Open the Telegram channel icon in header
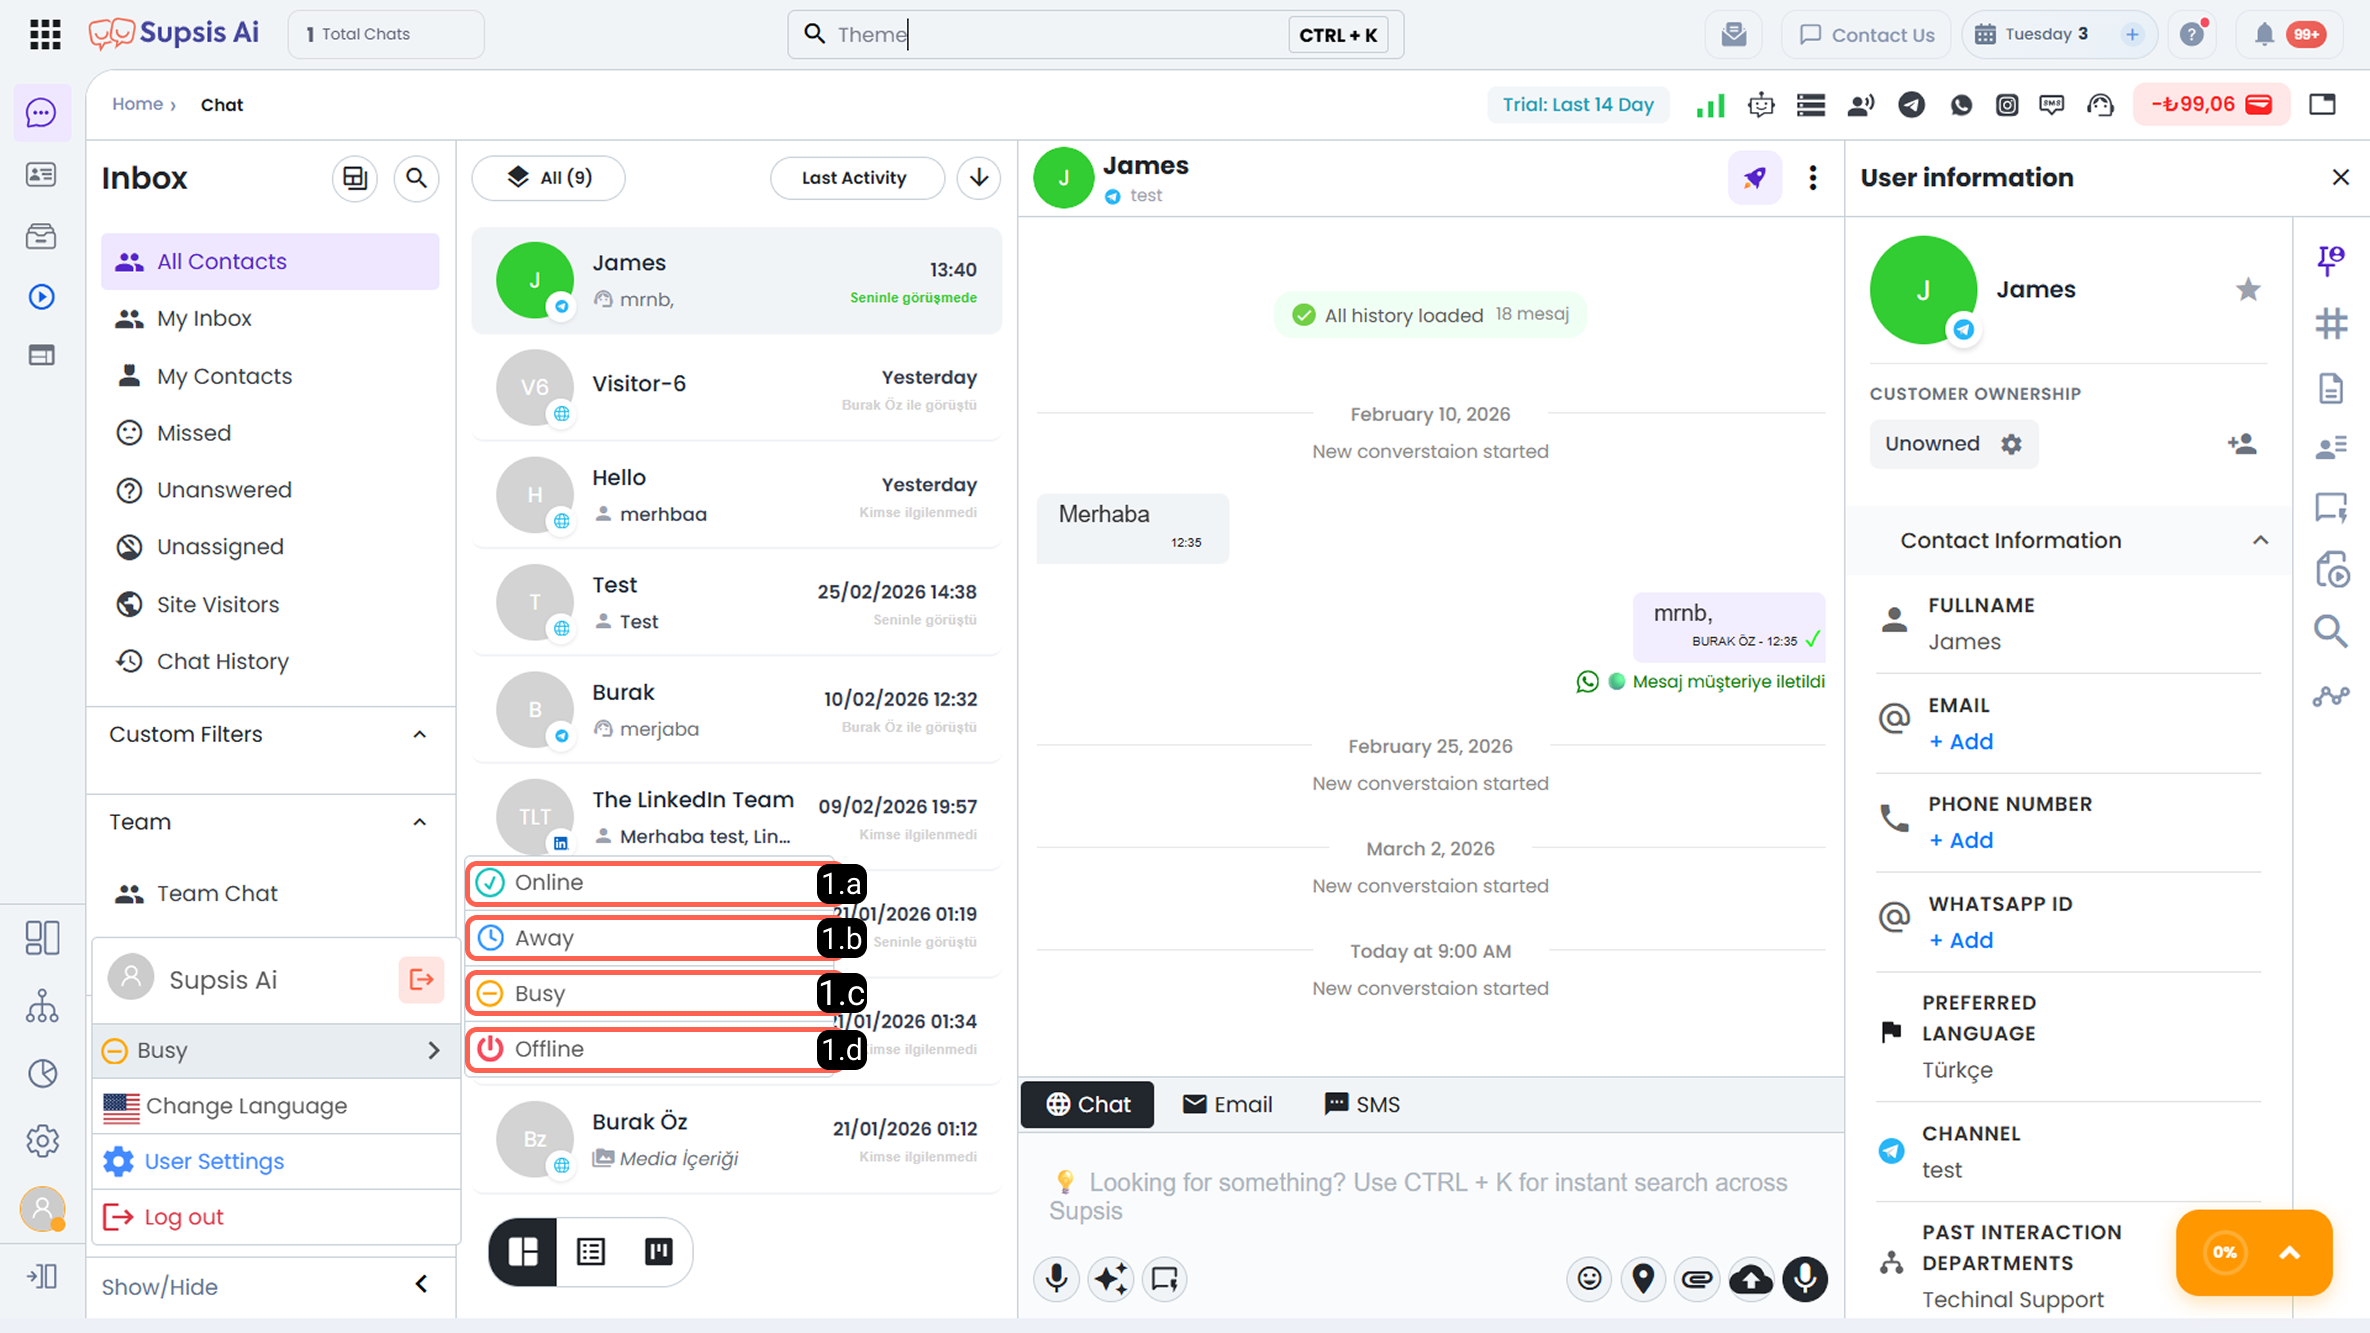2370x1333 pixels. [1911, 104]
